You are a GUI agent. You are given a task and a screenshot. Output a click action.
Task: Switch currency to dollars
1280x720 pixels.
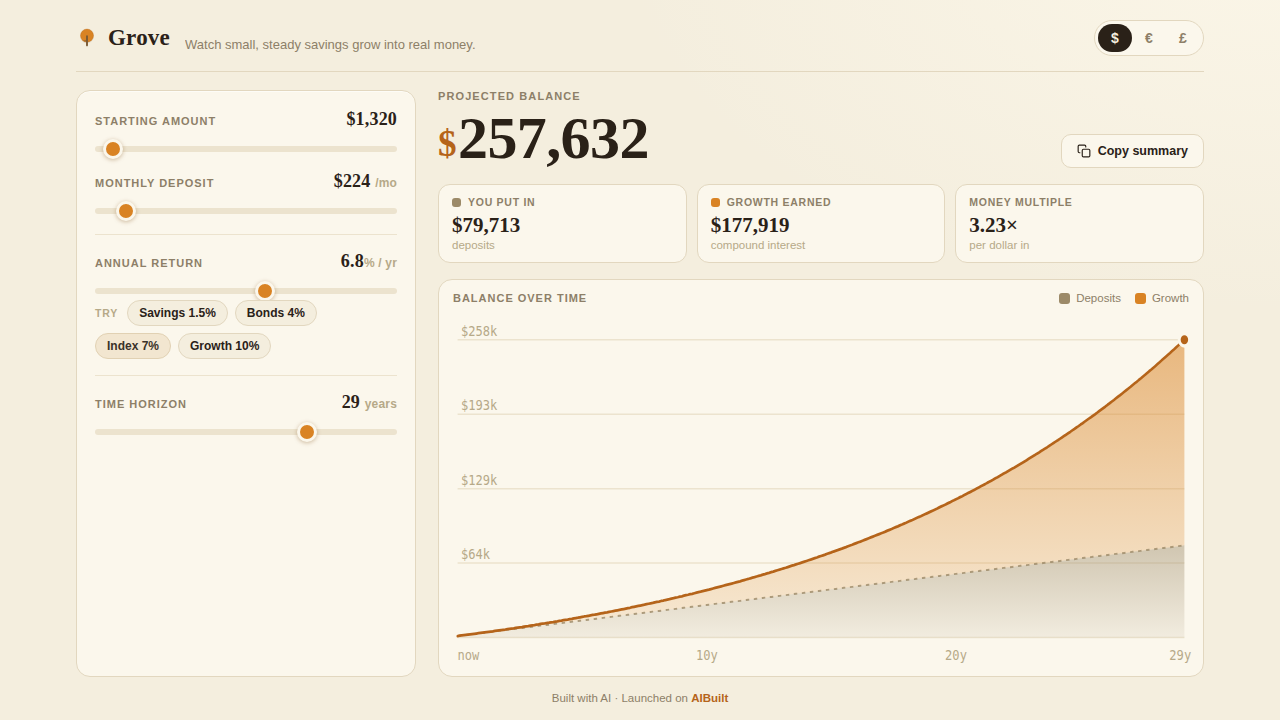tap(1115, 38)
